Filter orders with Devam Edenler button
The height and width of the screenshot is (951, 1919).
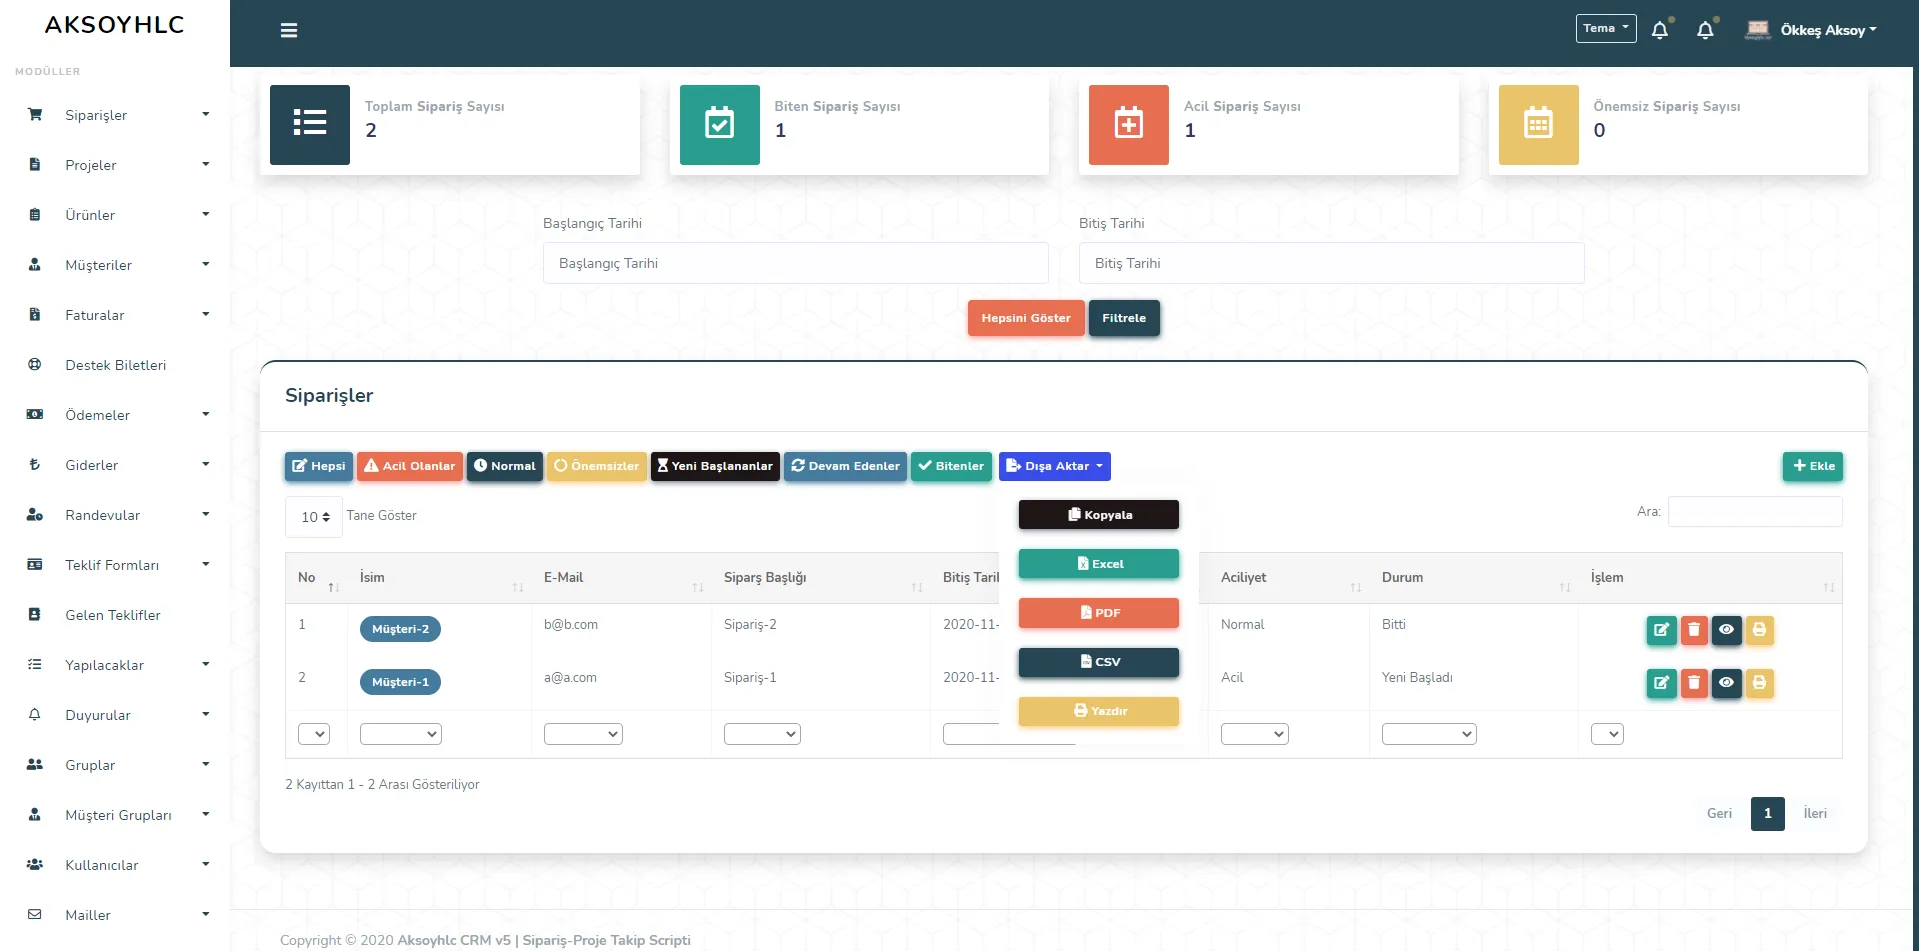(x=845, y=466)
